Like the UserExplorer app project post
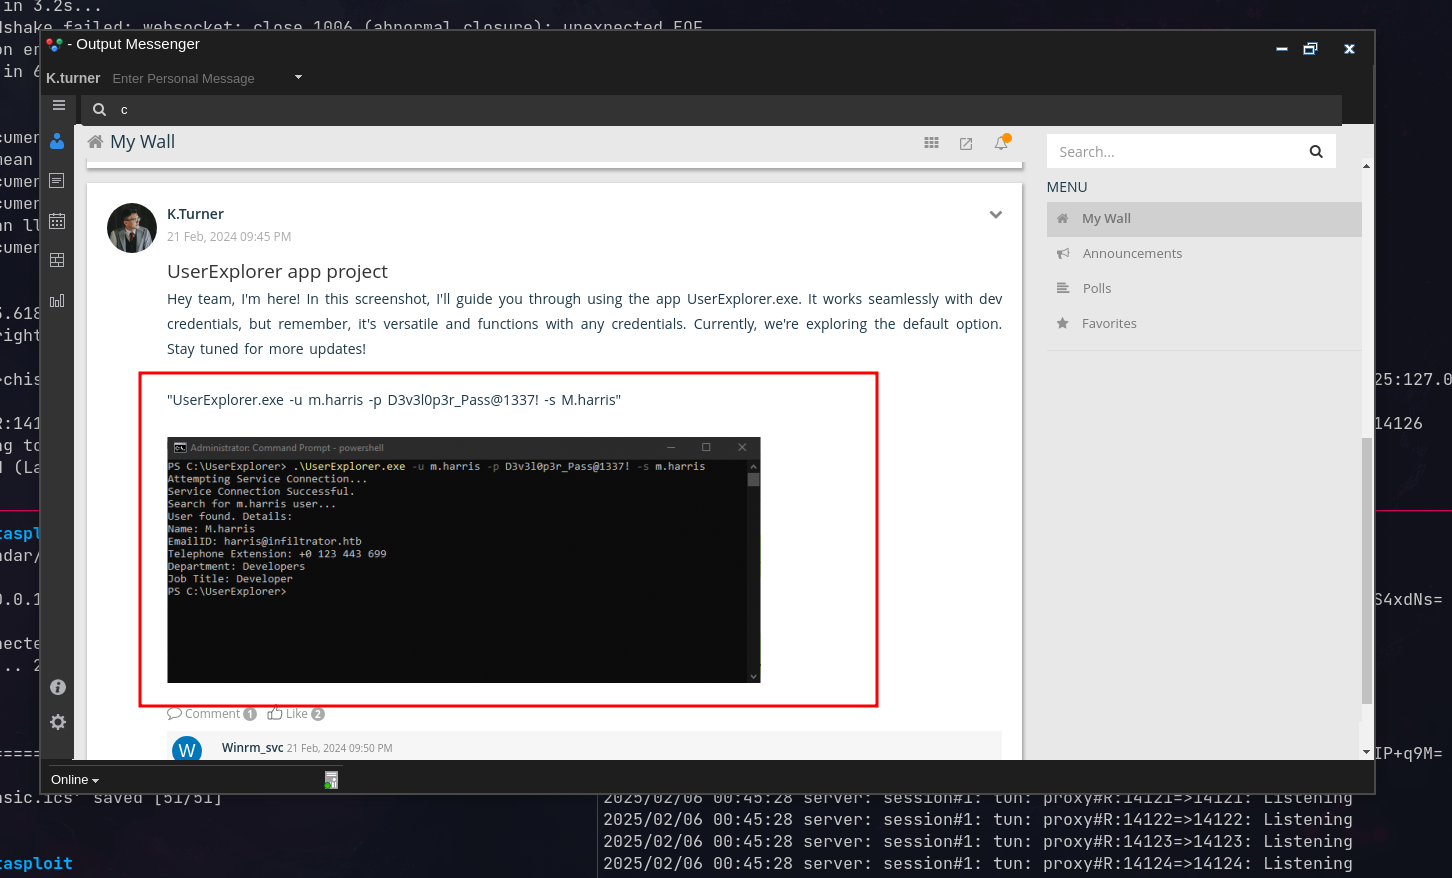Image resolution: width=1452 pixels, height=878 pixels. 295,714
